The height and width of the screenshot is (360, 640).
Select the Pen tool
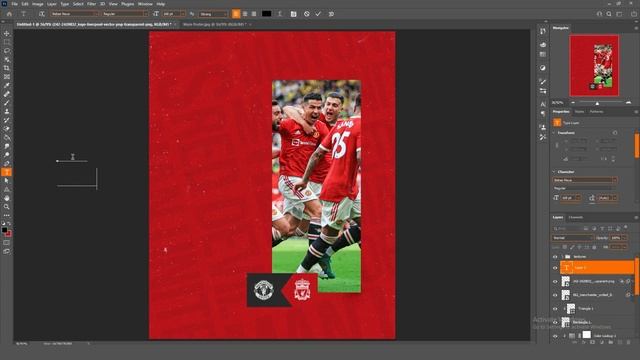7,163
